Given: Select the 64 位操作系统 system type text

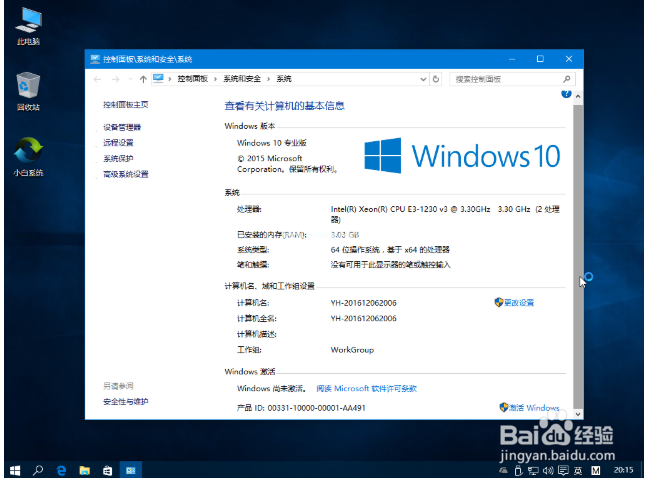Looking at the screenshot, I should (x=390, y=249).
